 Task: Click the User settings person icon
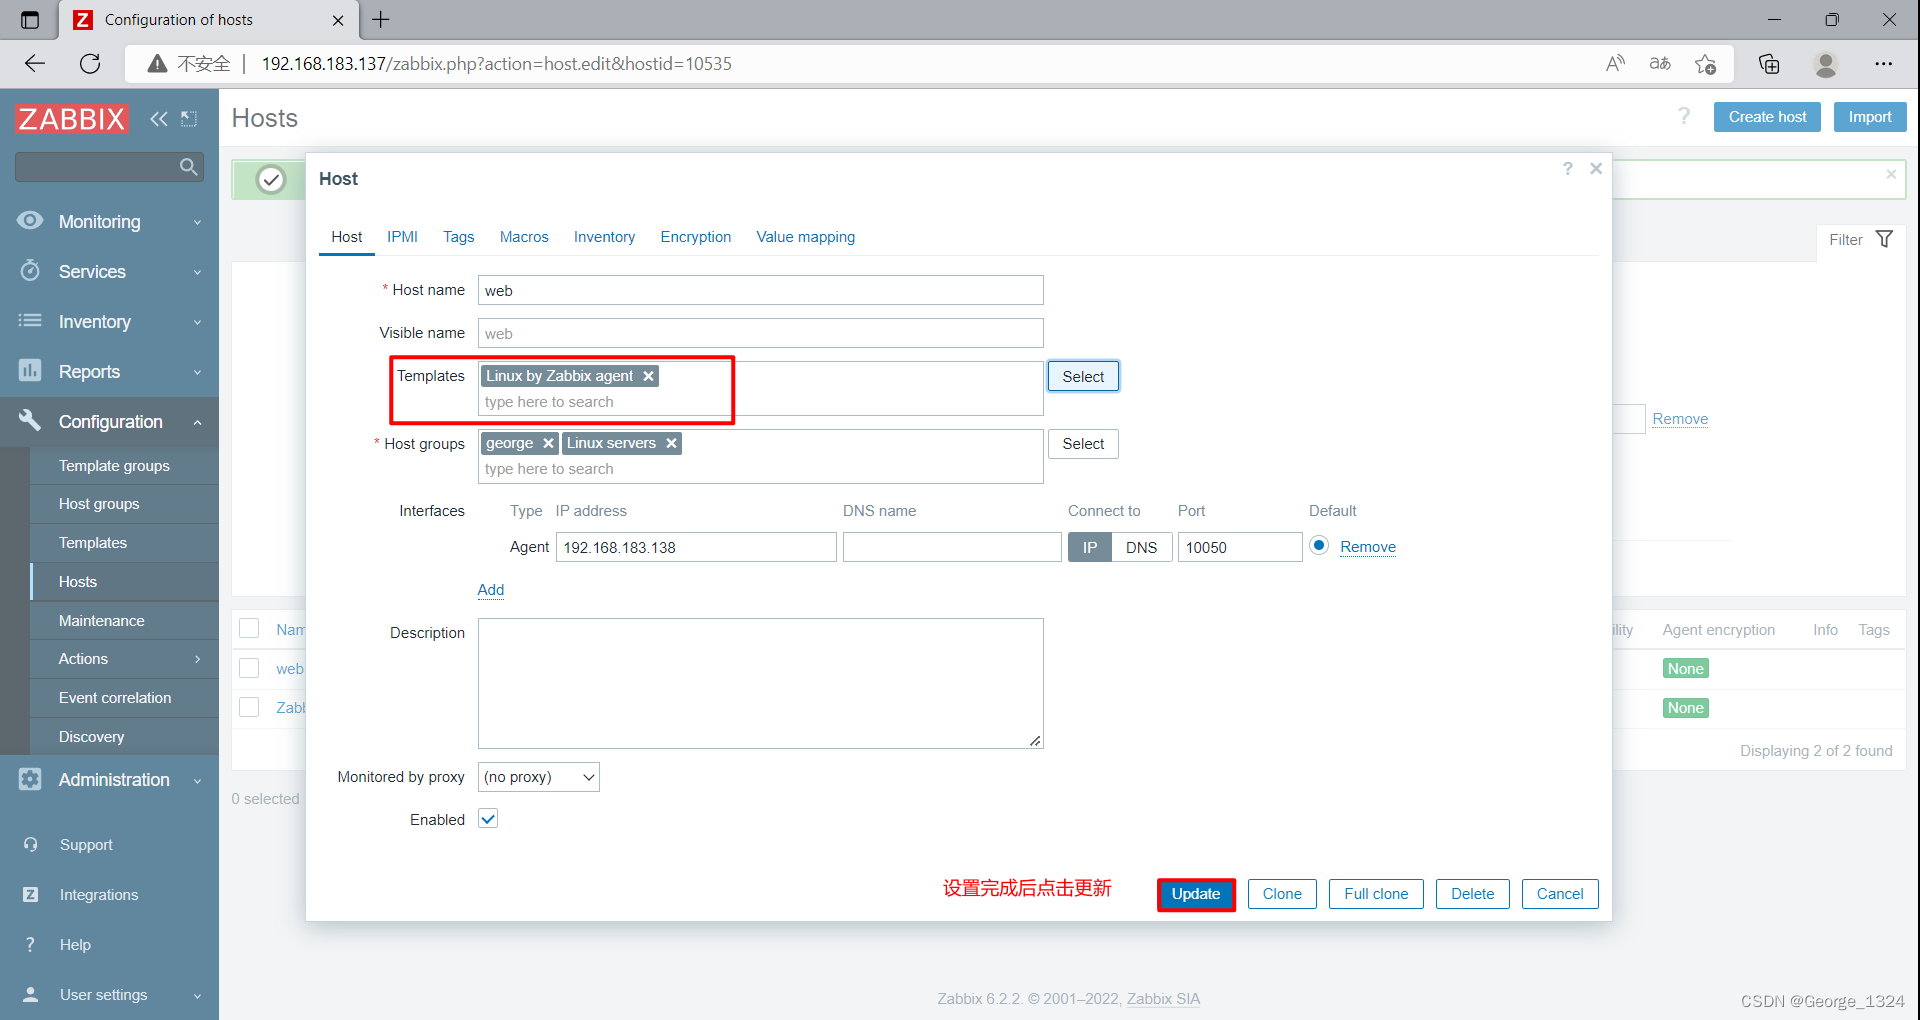point(31,995)
